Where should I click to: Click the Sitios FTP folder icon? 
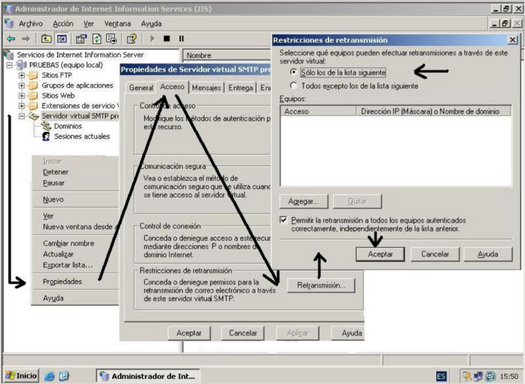[33, 75]
